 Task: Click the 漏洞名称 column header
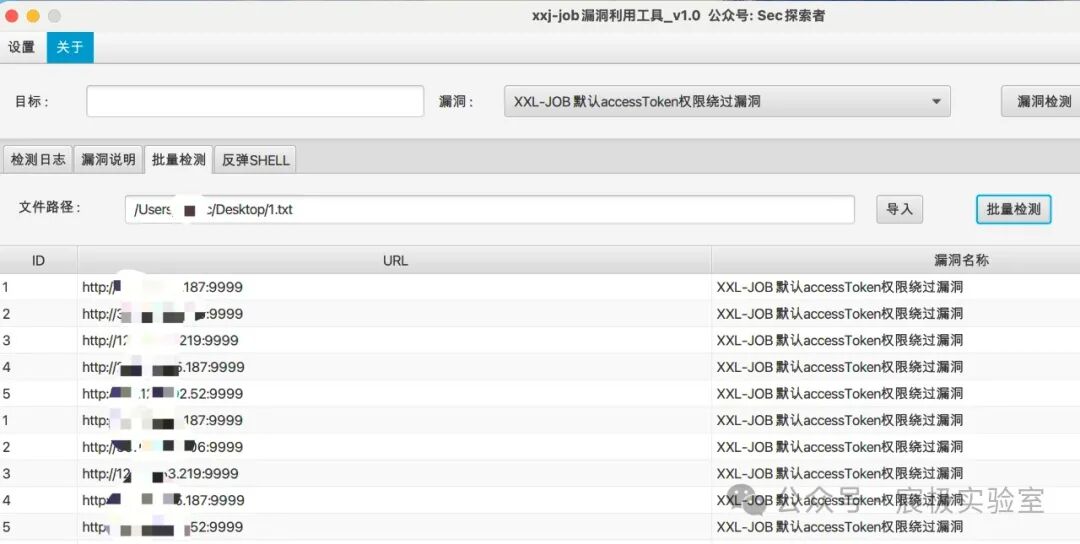click(x=961, y=260)
